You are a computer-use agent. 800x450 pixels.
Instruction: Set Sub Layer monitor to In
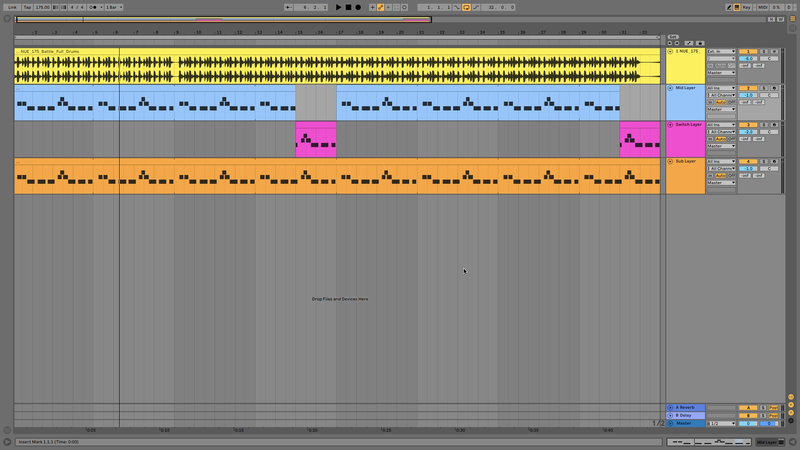click(x=710, y=176)
